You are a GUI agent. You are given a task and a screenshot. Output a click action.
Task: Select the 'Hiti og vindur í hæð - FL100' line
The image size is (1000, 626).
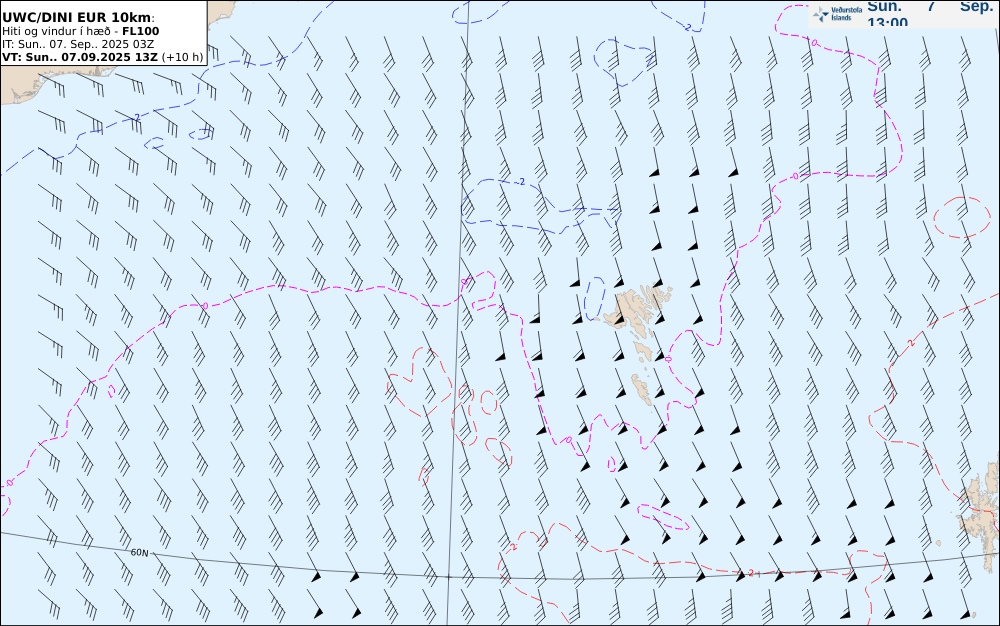[x=80, y=31]
